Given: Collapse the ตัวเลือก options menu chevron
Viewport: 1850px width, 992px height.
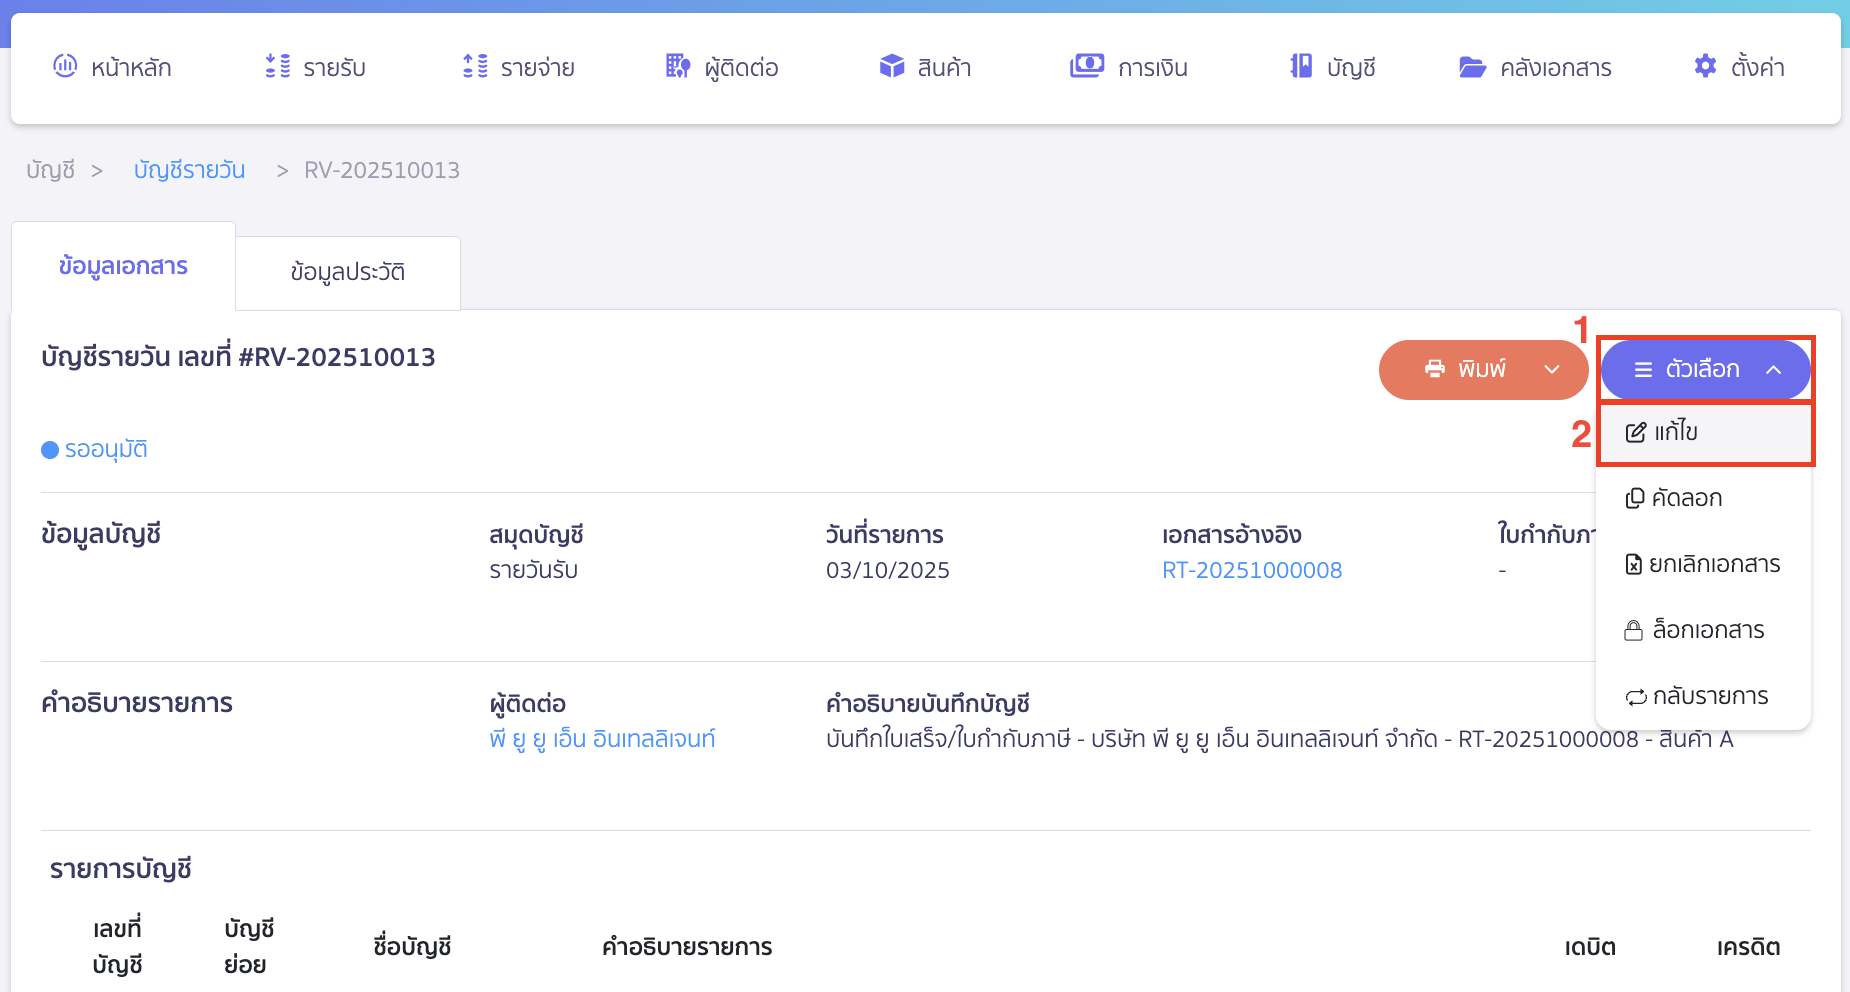Looking at the screenshot, I should click(x=1776, y=369).
